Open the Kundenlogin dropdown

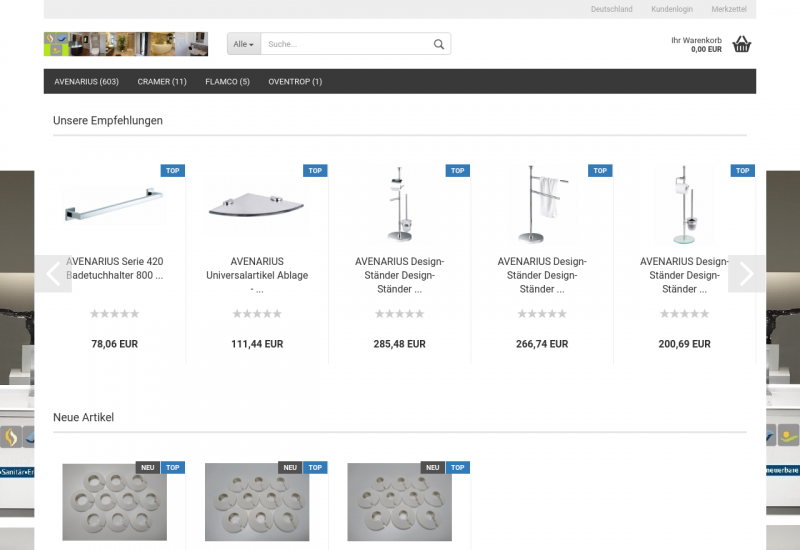[671, 9]
